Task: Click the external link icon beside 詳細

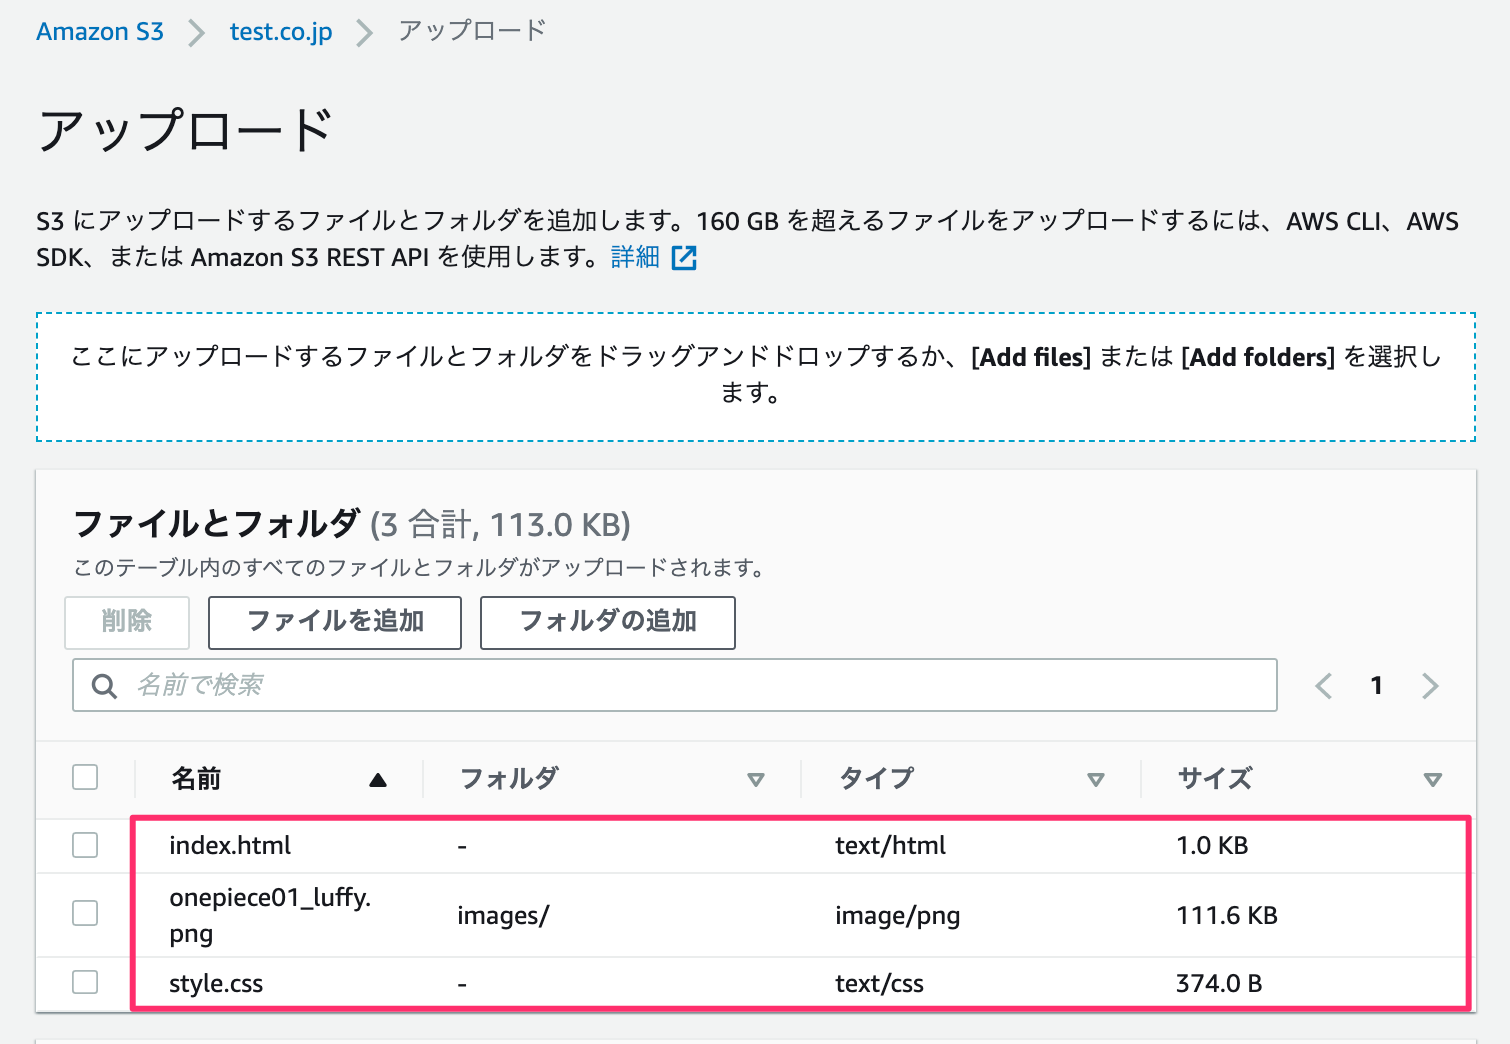Action: coord(684,257)
